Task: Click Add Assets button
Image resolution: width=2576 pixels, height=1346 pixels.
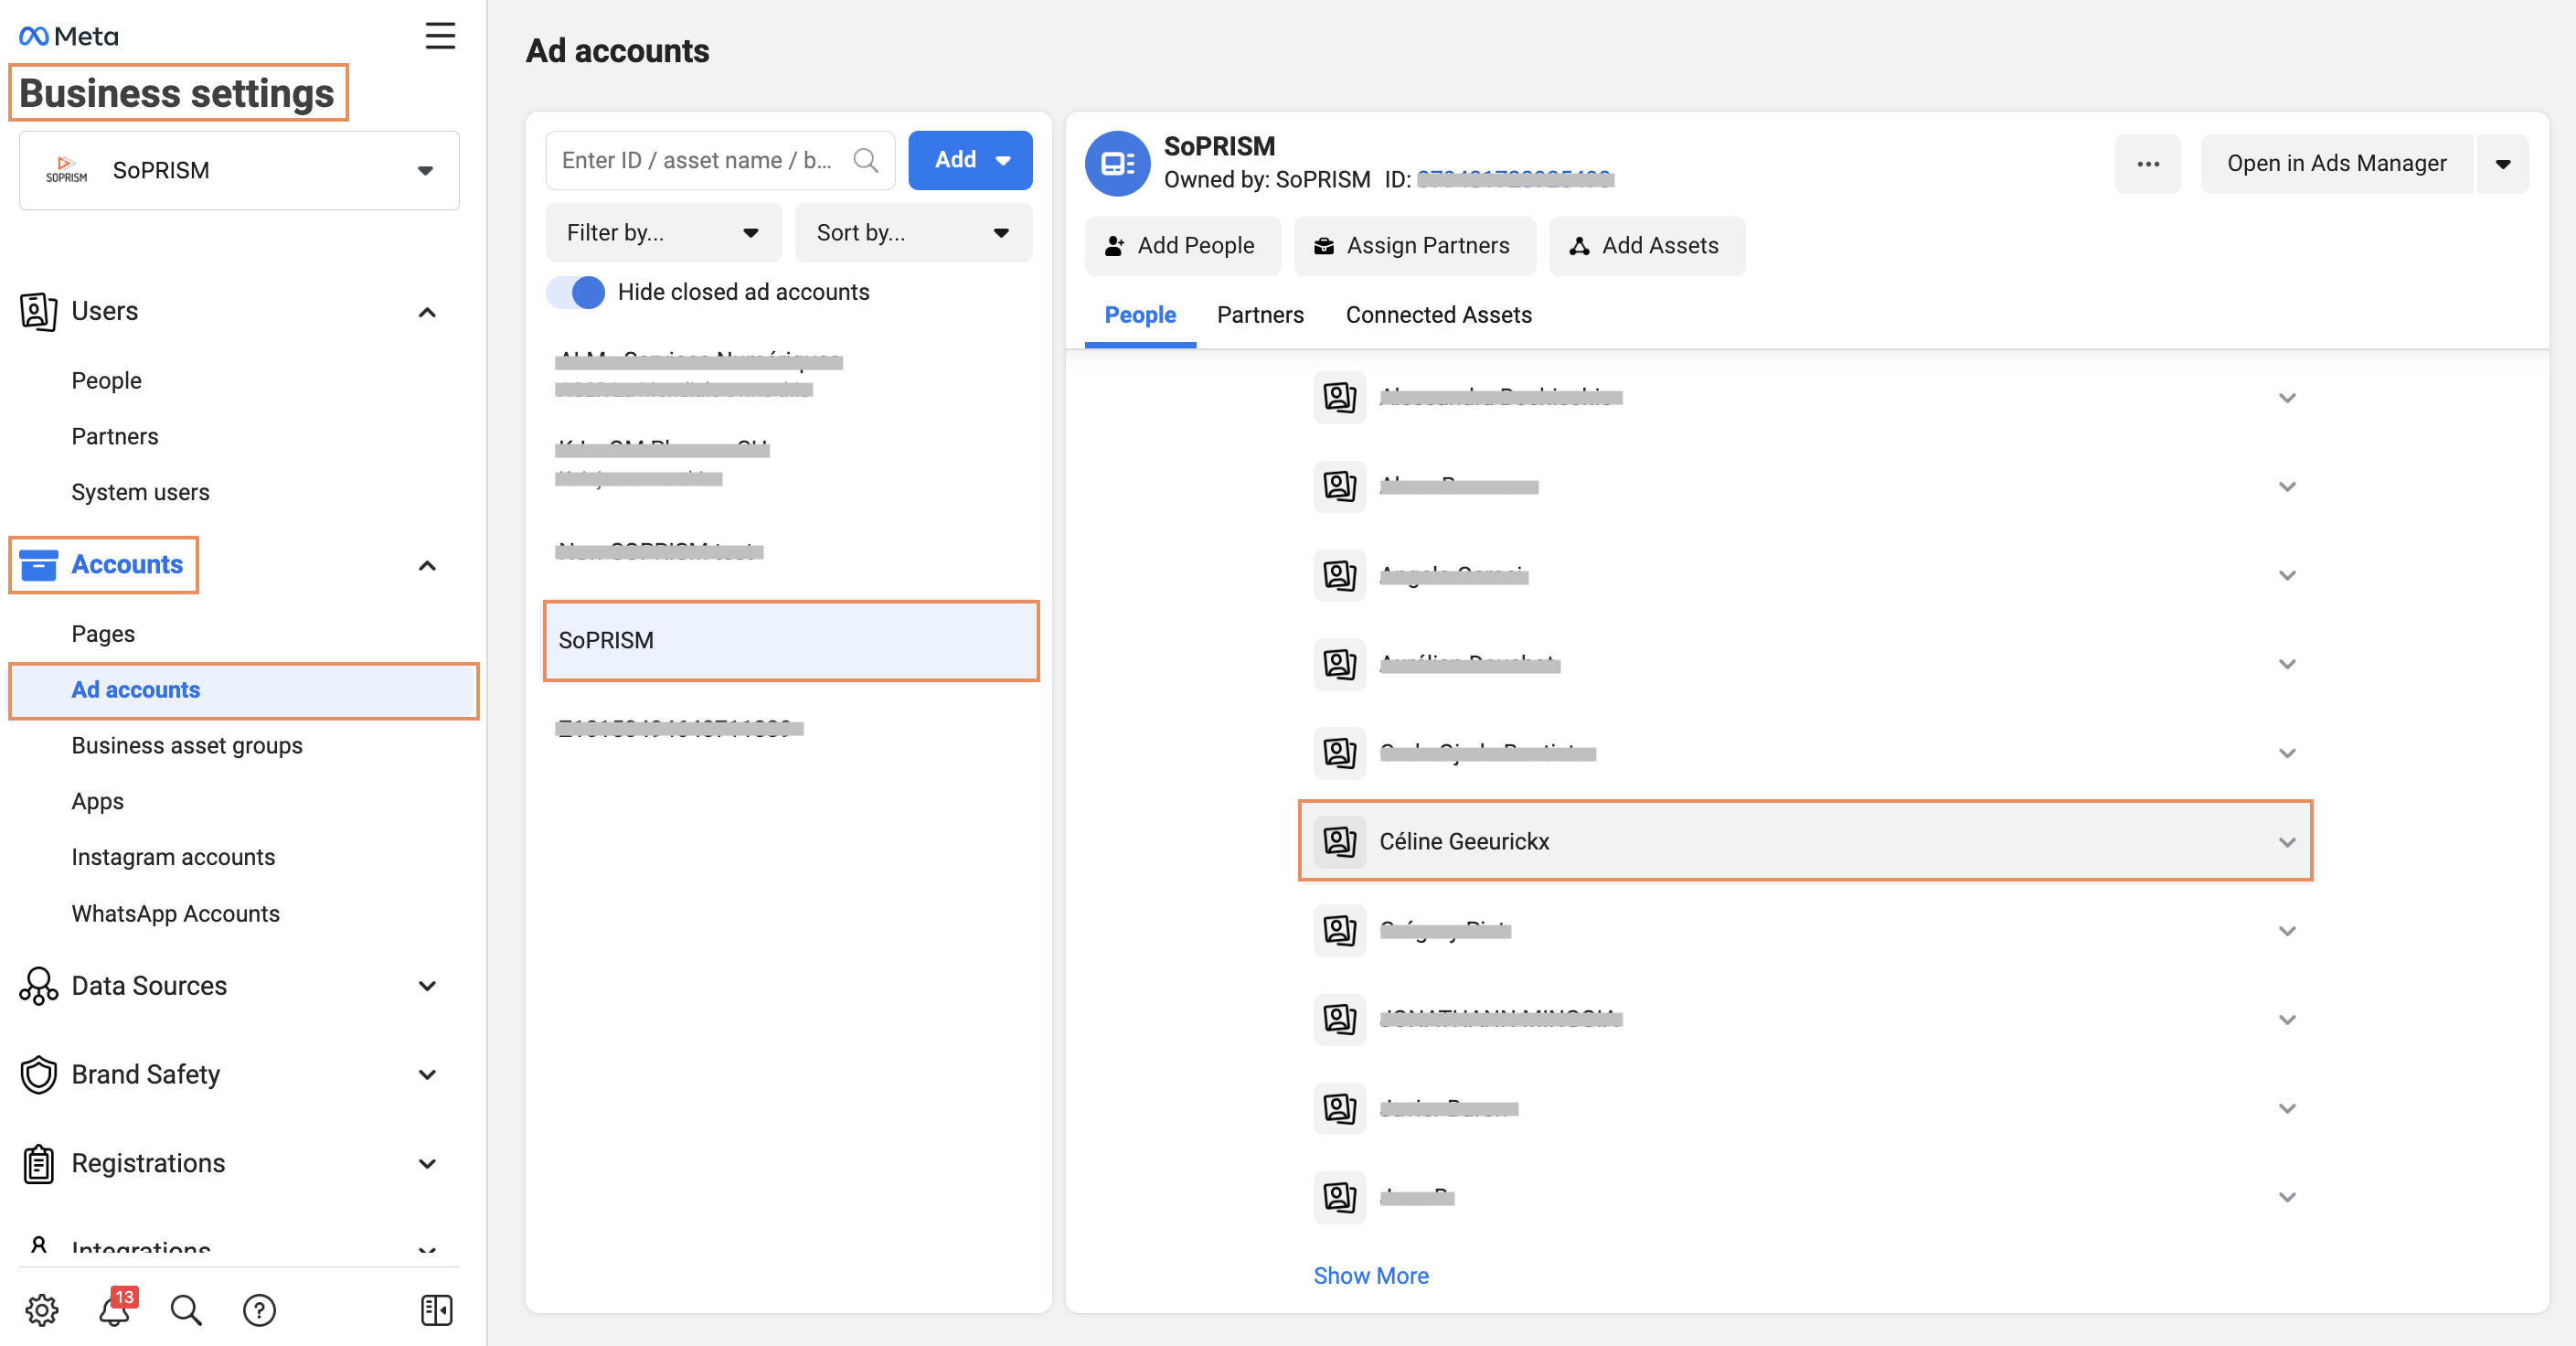Action: (1646, 246)
